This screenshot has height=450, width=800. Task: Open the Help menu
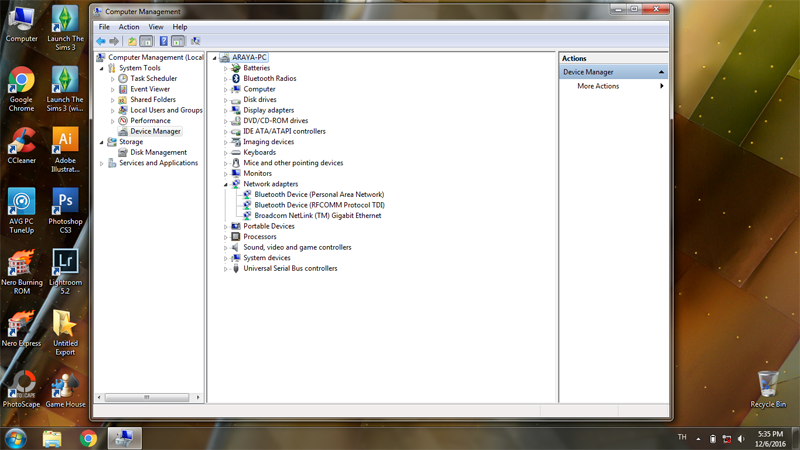coord(180,27)
